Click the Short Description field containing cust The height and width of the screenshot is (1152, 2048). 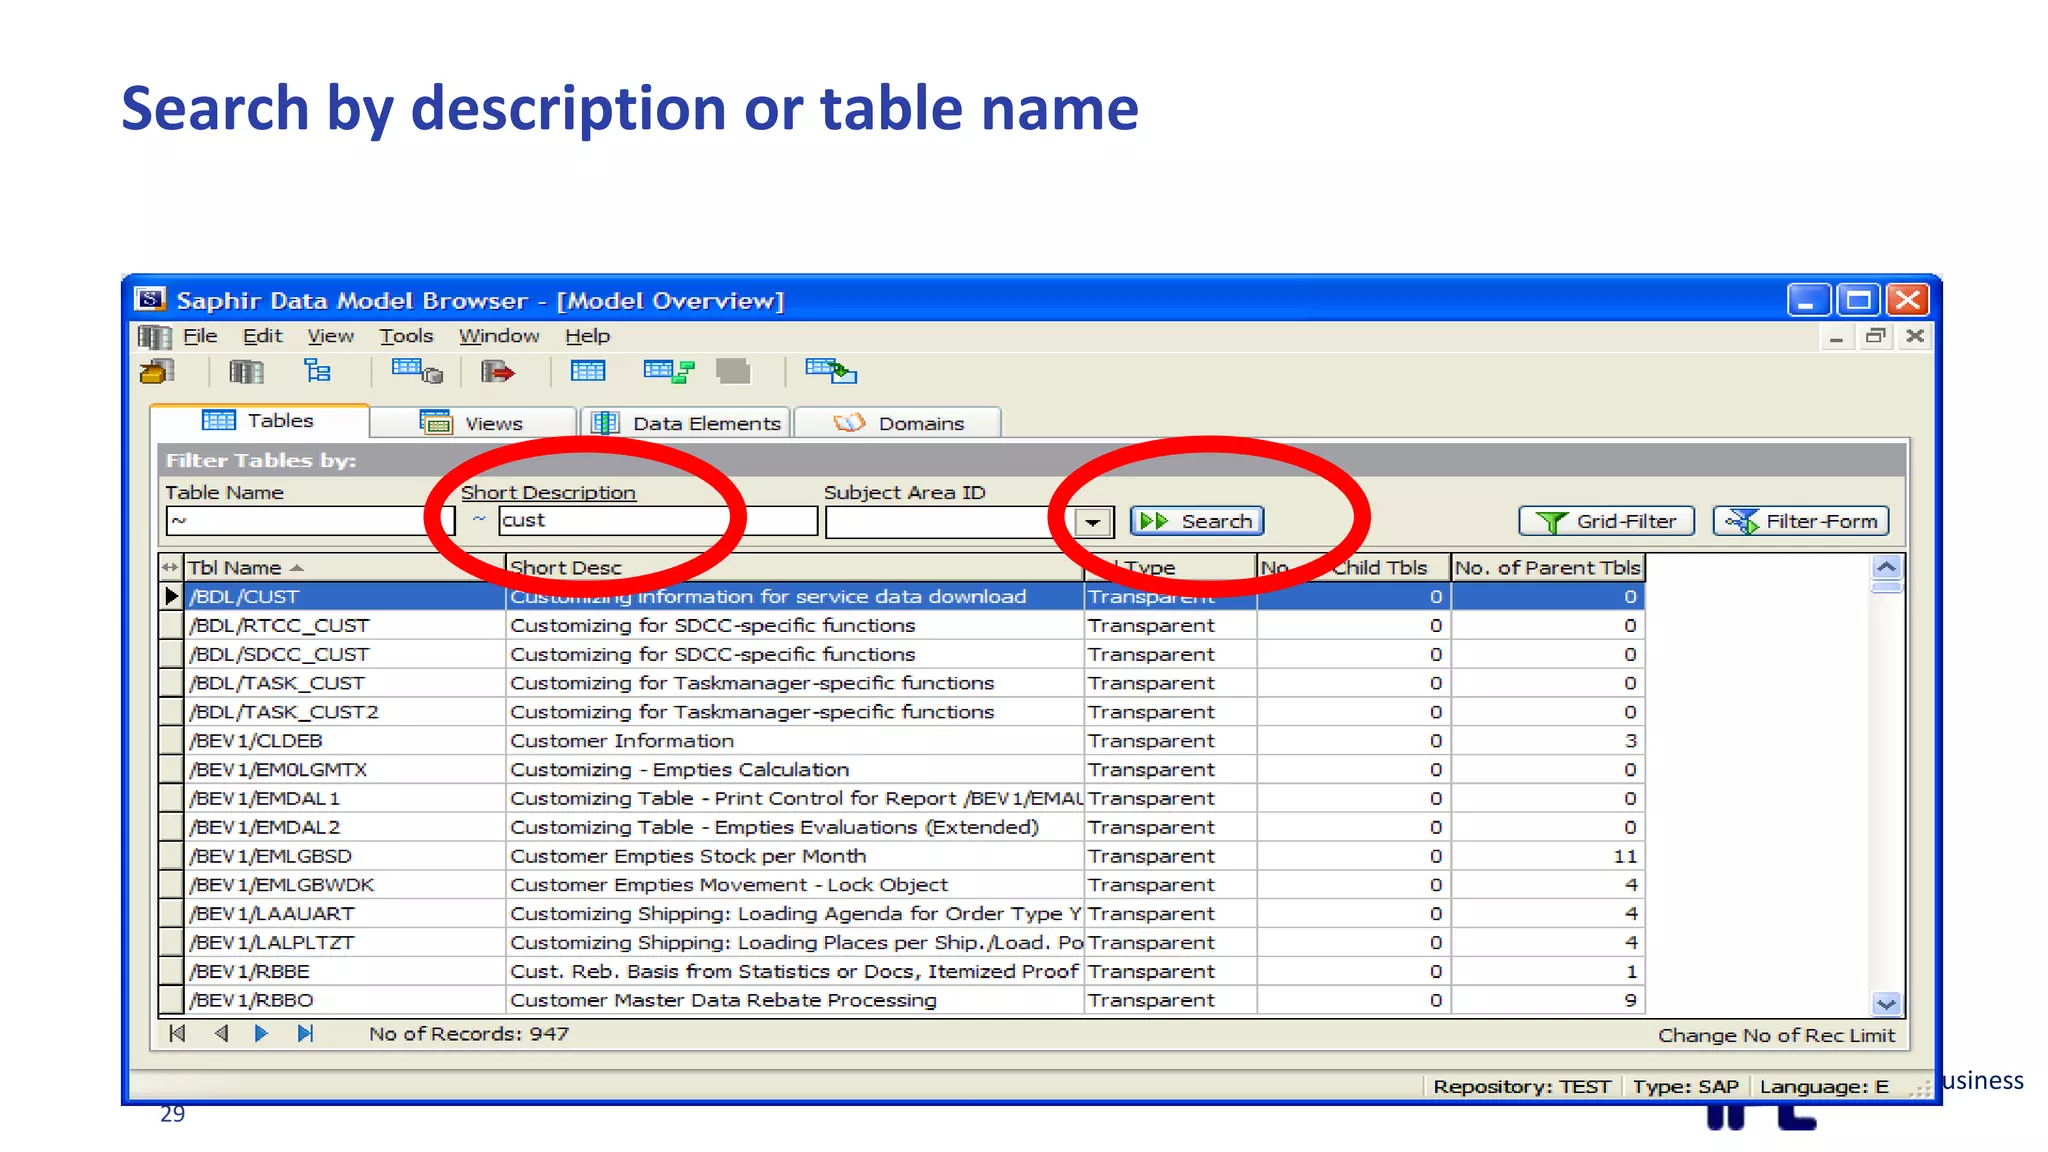tap(658, 521)
